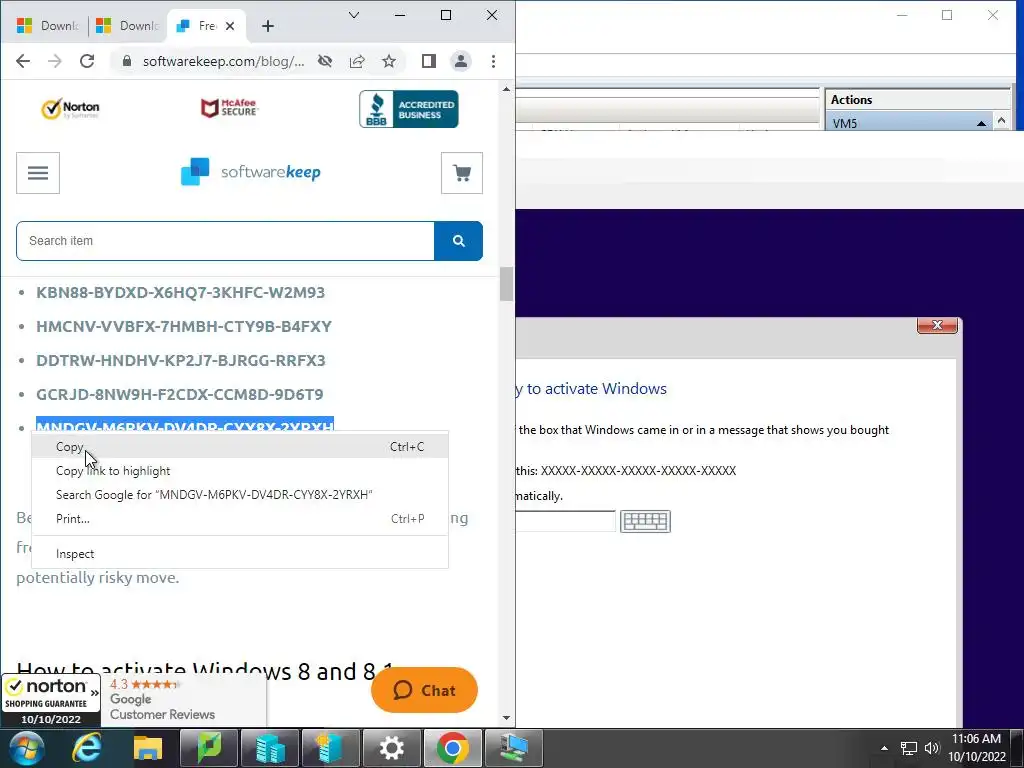Click the product key input field
Image resolution: width=1024 pixels, height=768 pixels.
(x=566, y=521)
